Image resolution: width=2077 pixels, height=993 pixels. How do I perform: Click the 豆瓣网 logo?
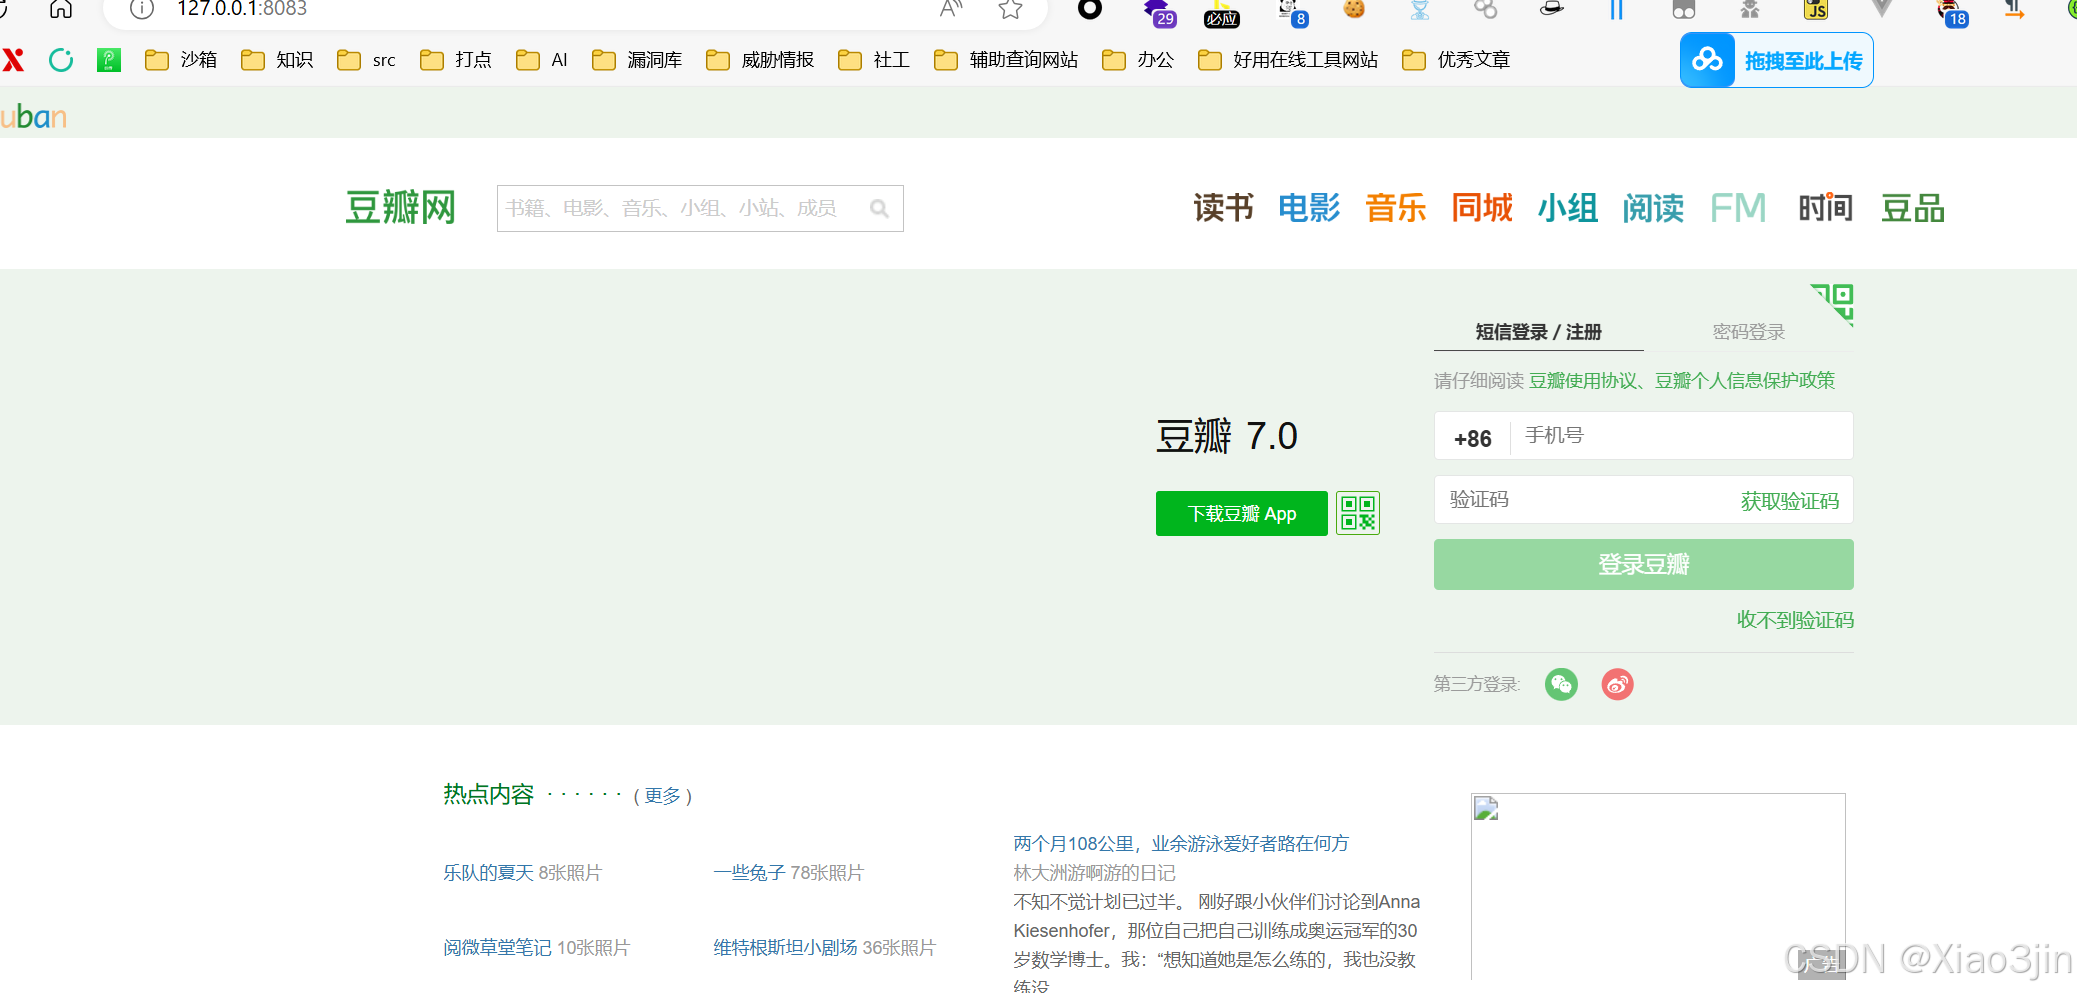pos(400,207)
